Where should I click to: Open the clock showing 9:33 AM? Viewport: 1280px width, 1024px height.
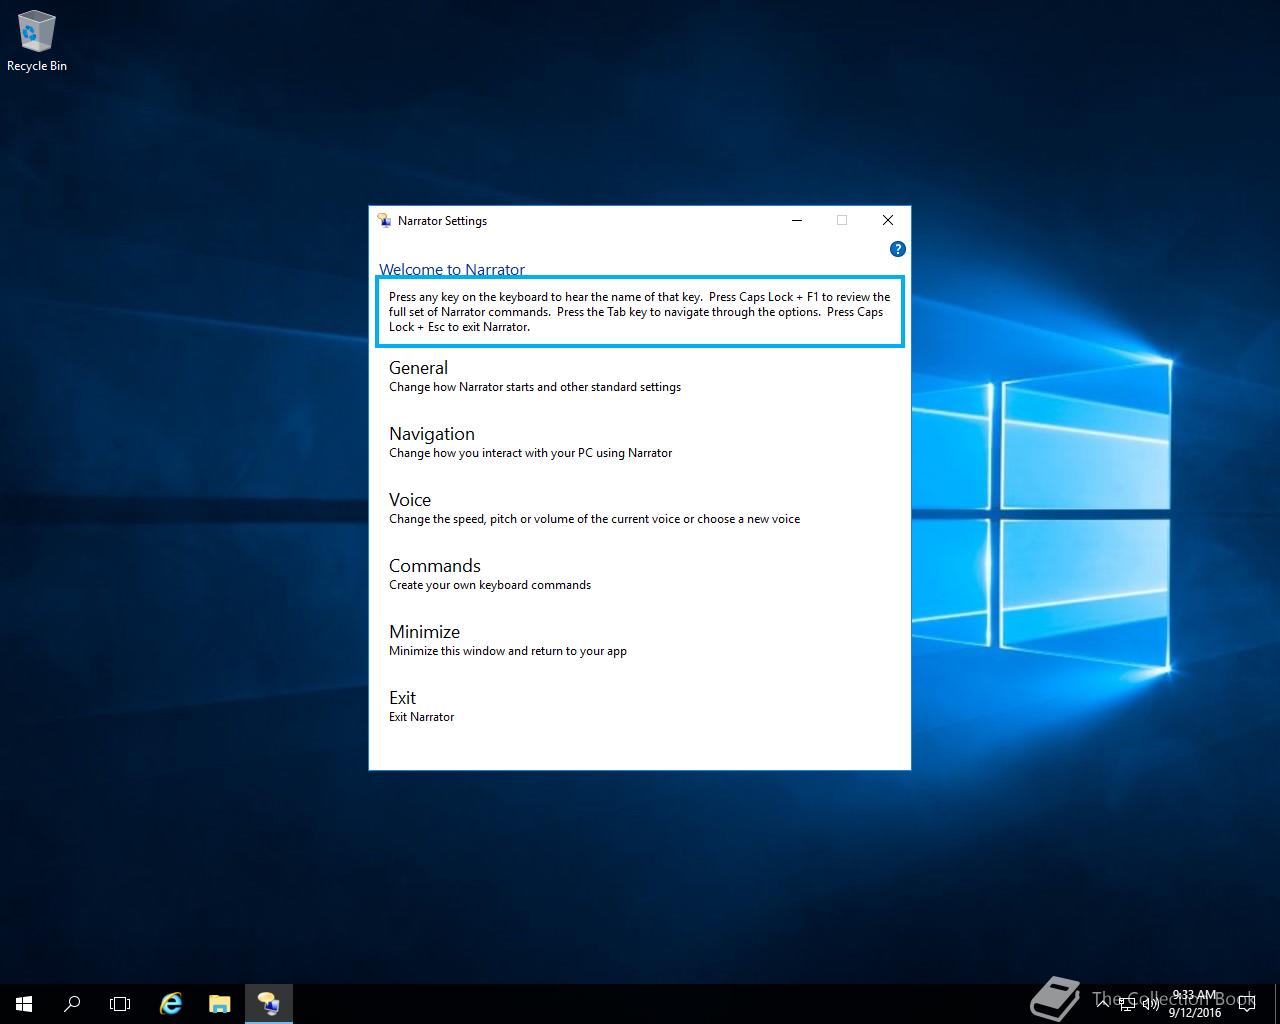(1195, 1004)
